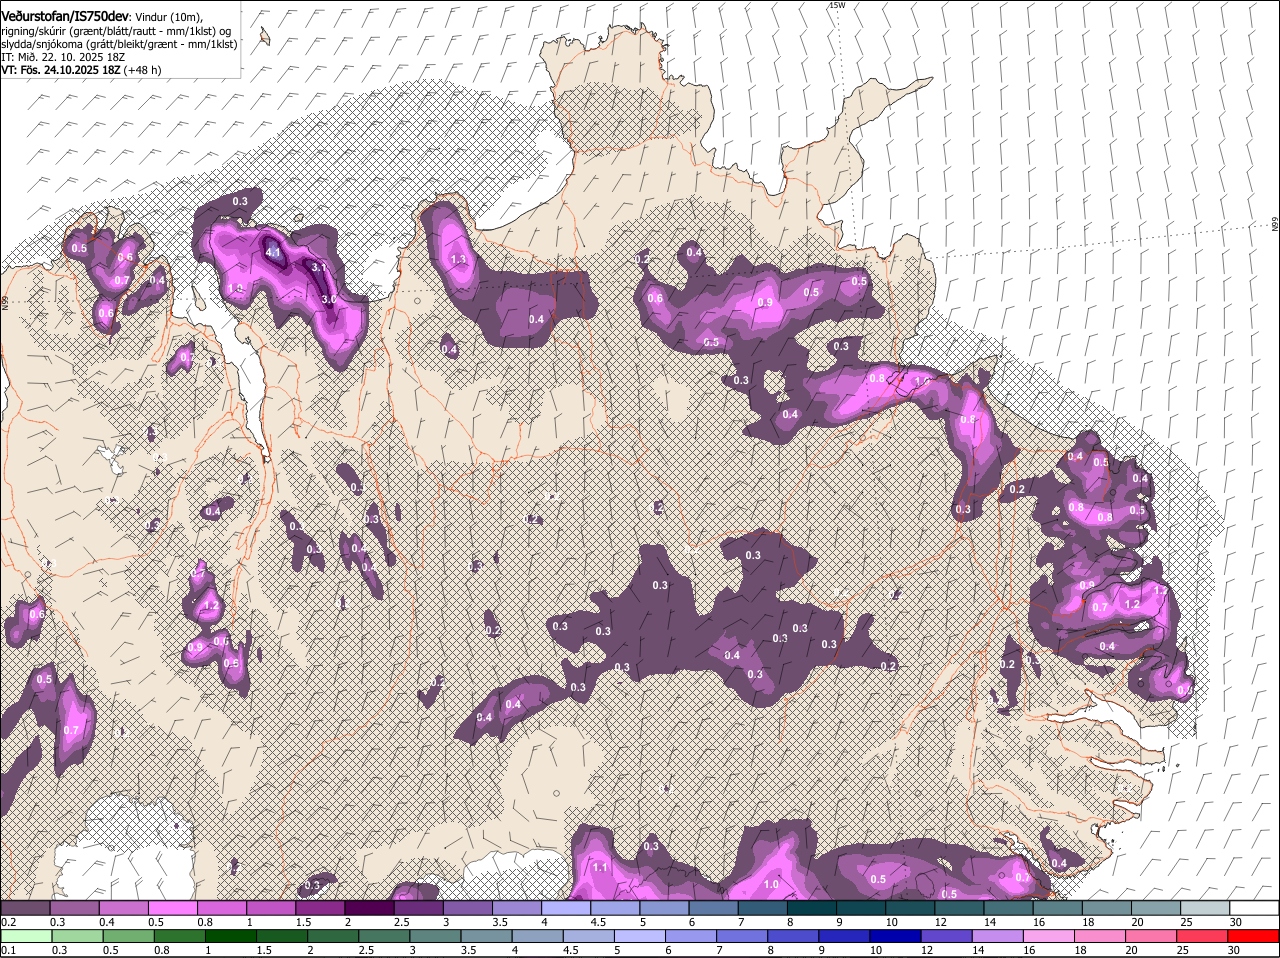1280x958 pixels.
Task: Choose lower blue scale swatch starting at 7
Action: click(742, 936)
